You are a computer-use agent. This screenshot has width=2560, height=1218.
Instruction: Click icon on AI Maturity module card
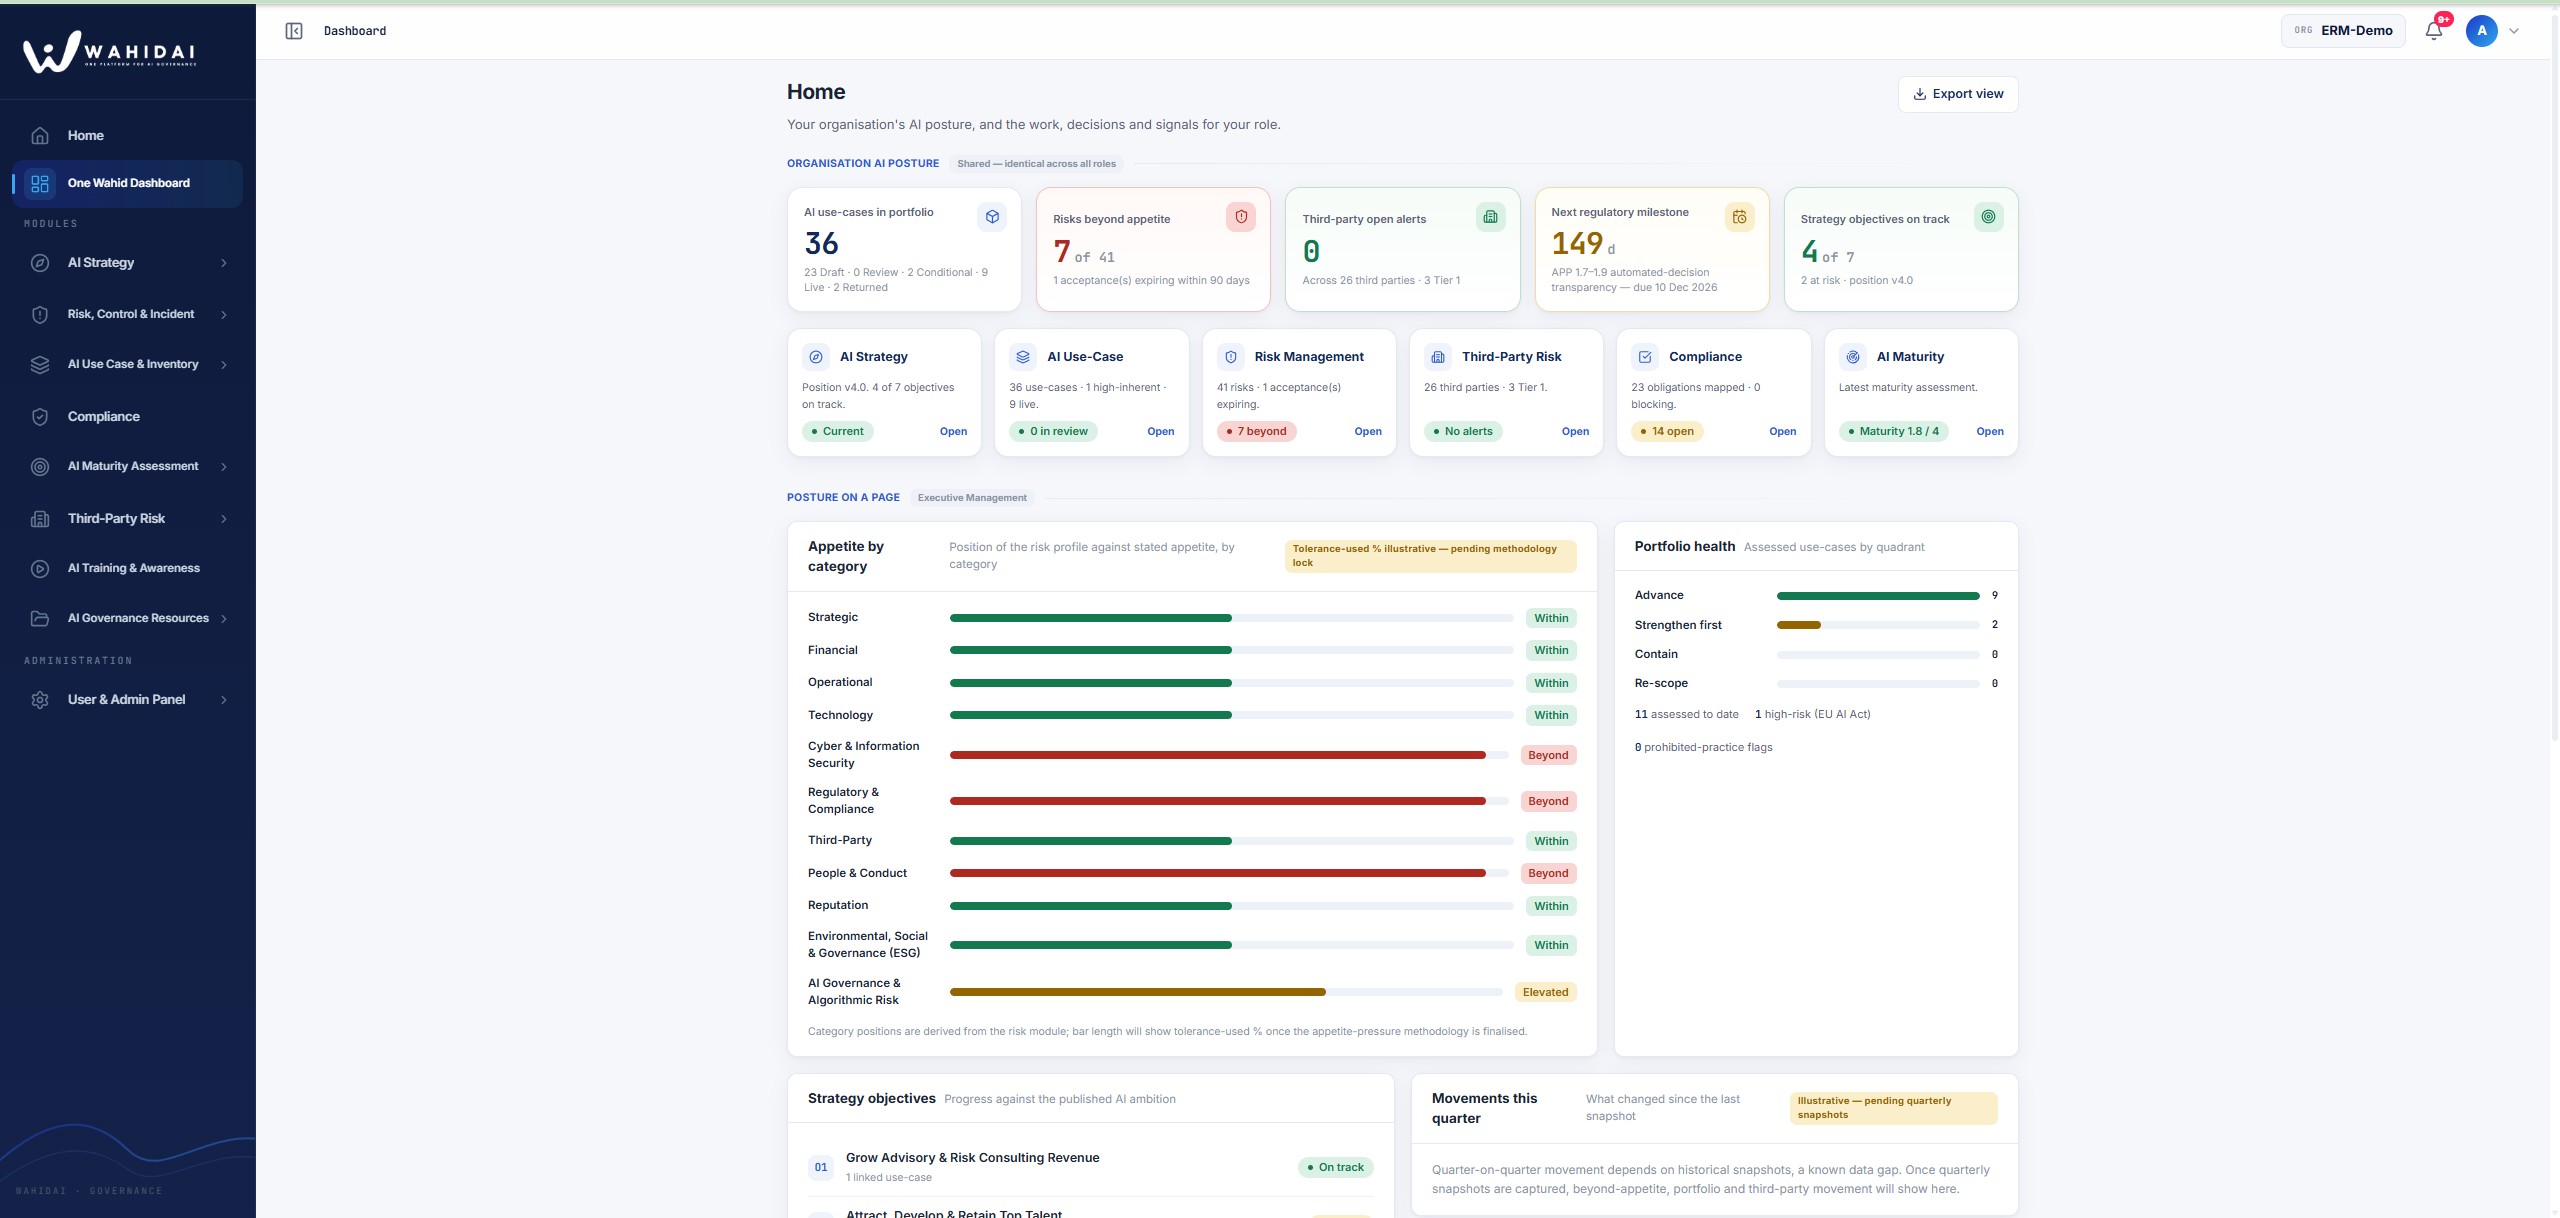click(x=1853, y=357)
